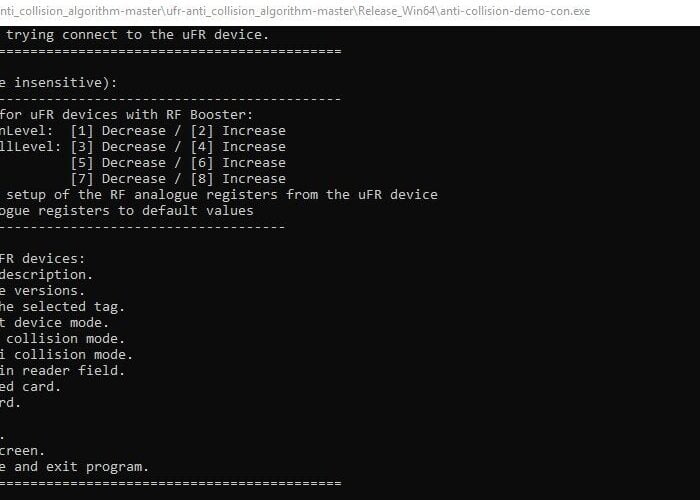This screenshot has height=500, width=700.
Task: Click the anti-collision-demo-con.exe title bar path
Action: 295,11
